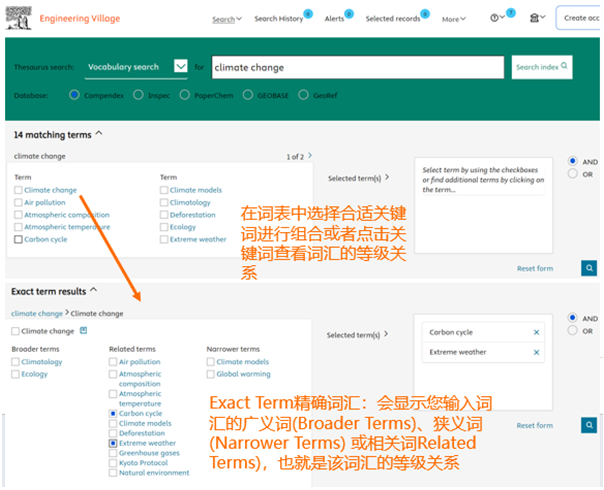The image size is (604, 490).
Task: Tick the Global warming narrower term
Action: tap(211, 374)
